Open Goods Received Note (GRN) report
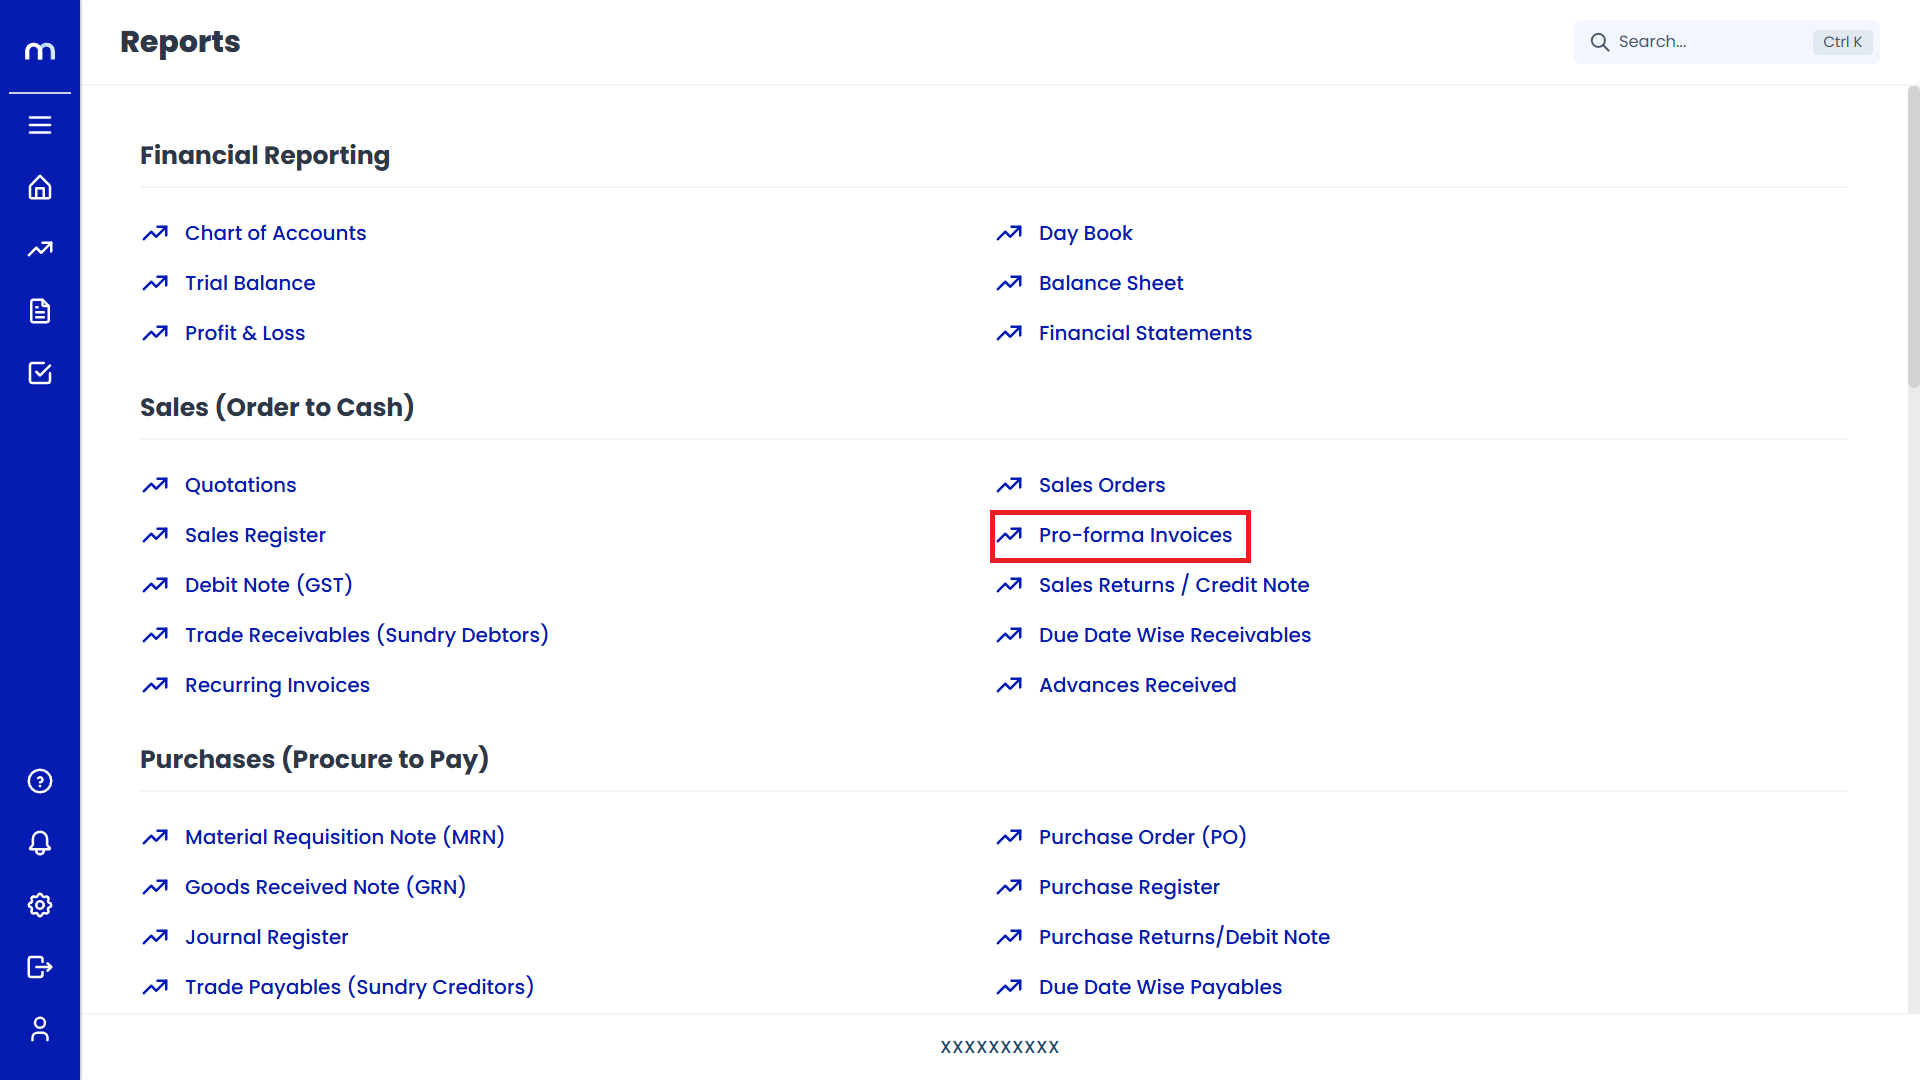 [325, 887]
